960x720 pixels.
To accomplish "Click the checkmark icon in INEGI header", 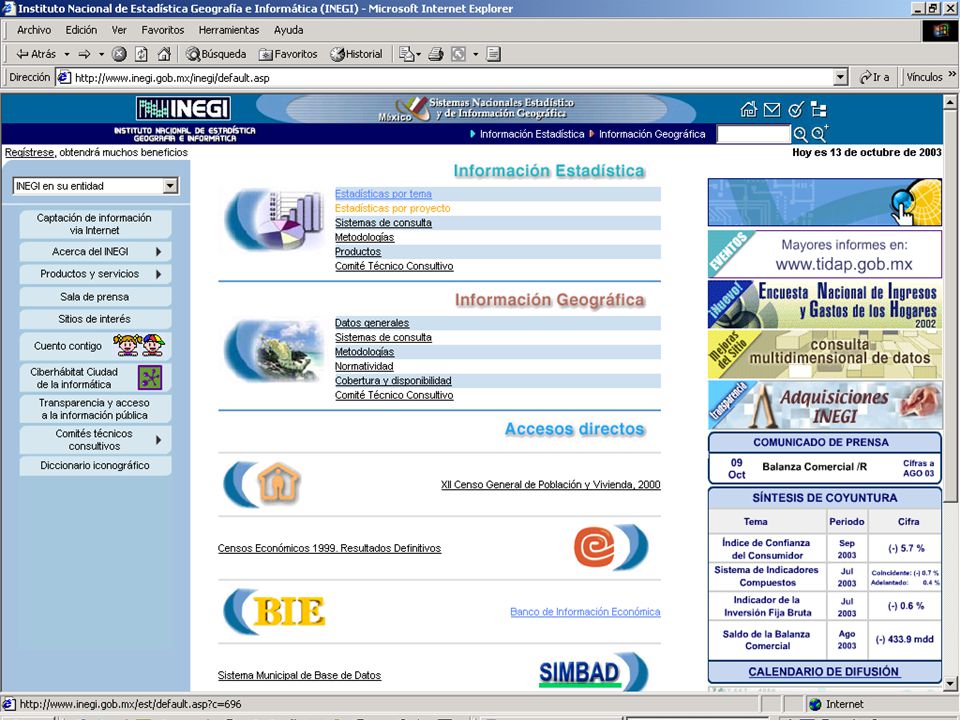I will 795,110.
